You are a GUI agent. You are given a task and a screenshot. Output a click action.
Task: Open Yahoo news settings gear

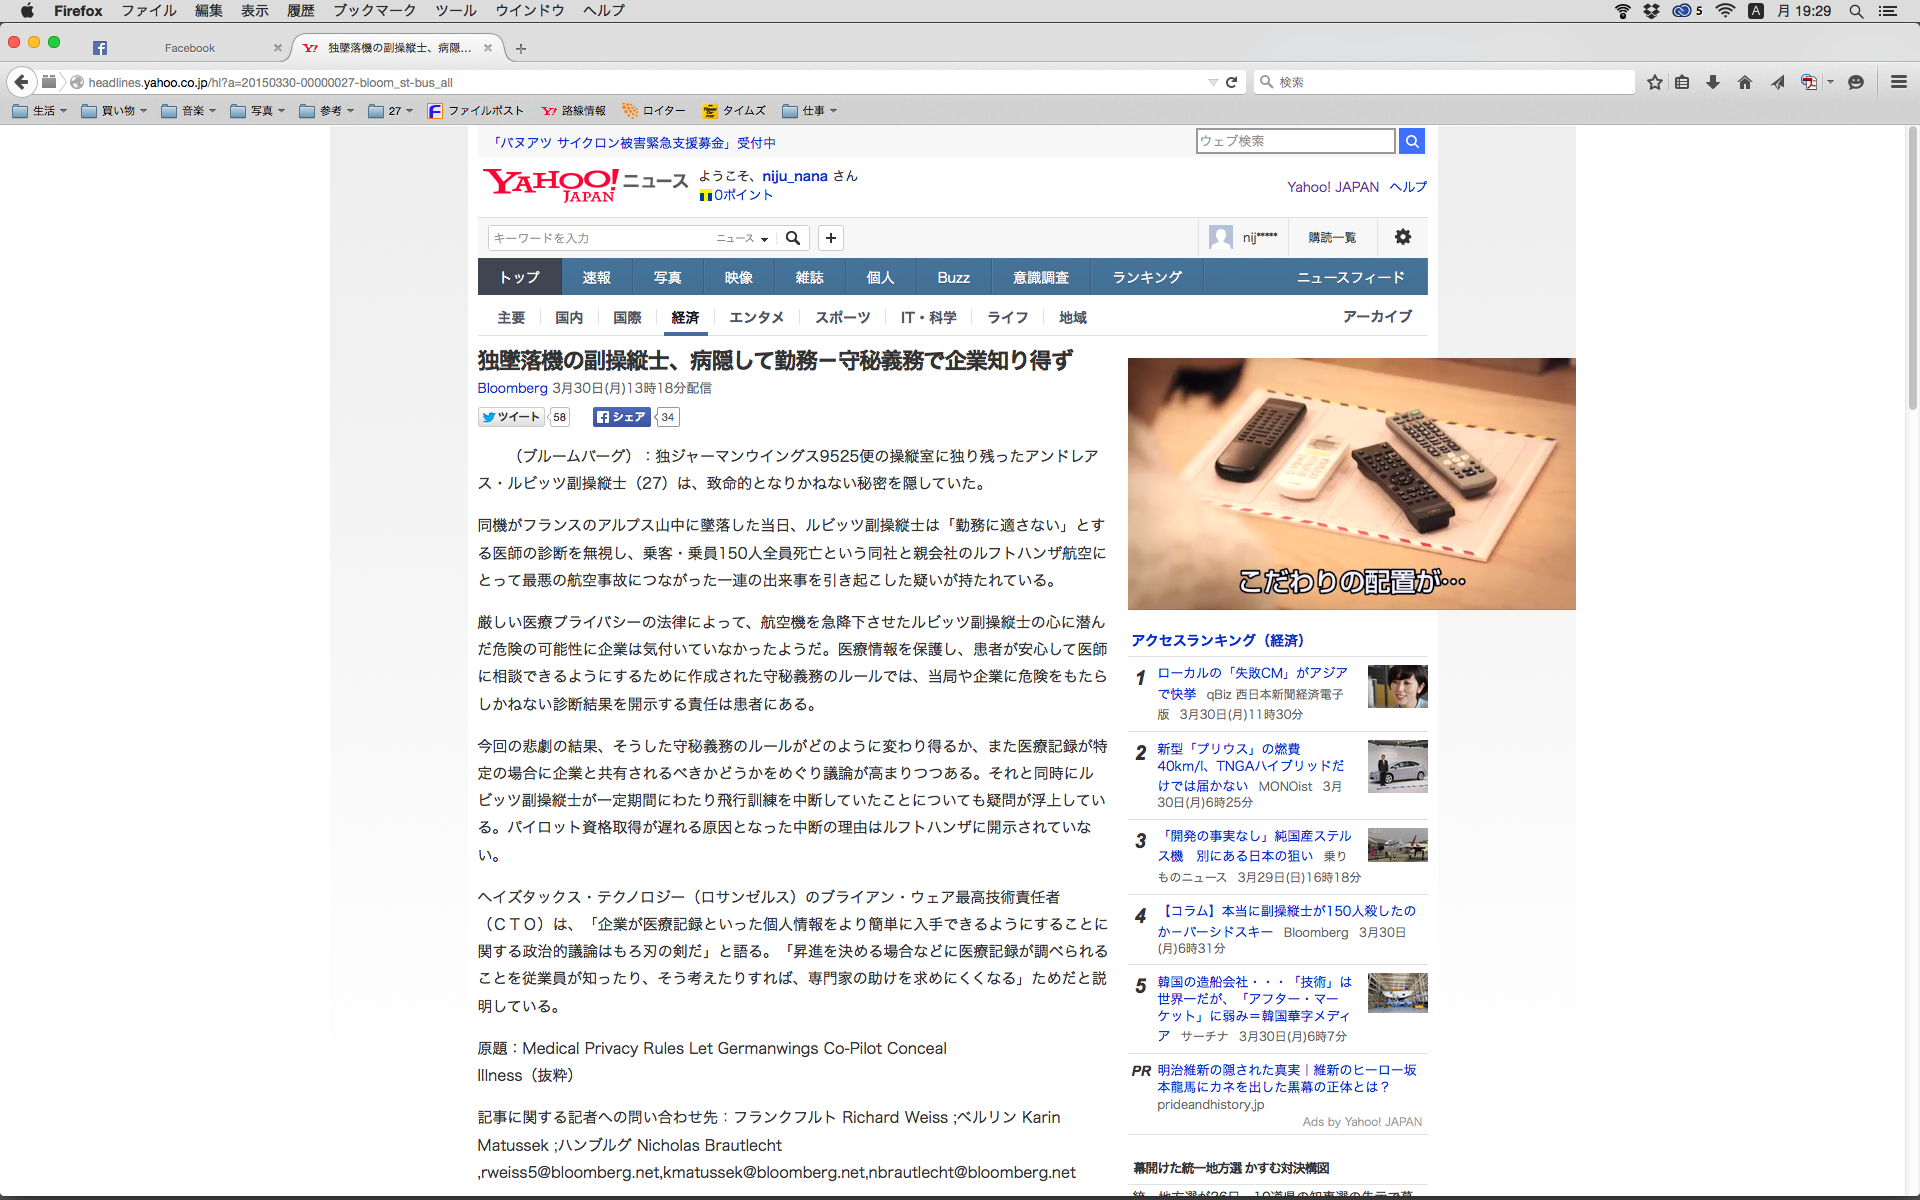coord(1402,237)
